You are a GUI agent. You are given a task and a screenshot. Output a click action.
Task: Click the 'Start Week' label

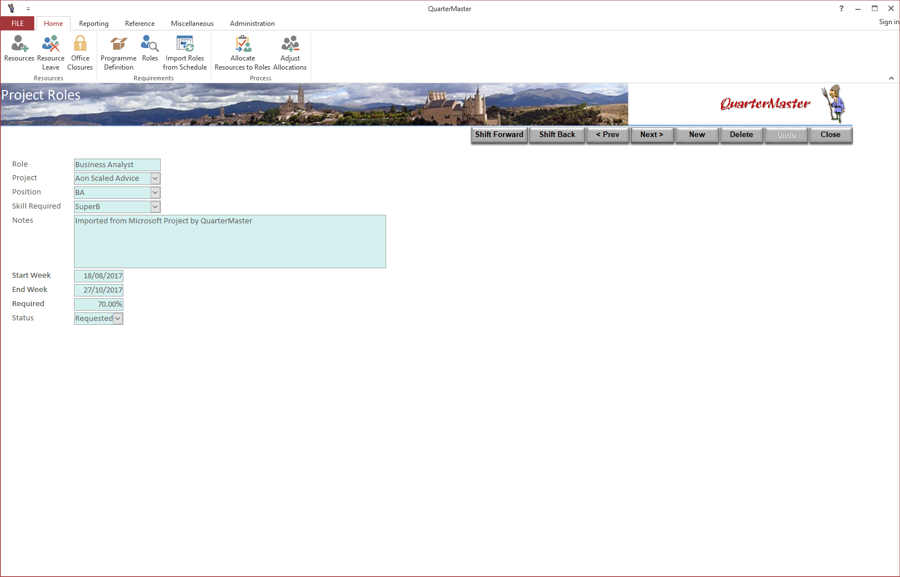31,276
